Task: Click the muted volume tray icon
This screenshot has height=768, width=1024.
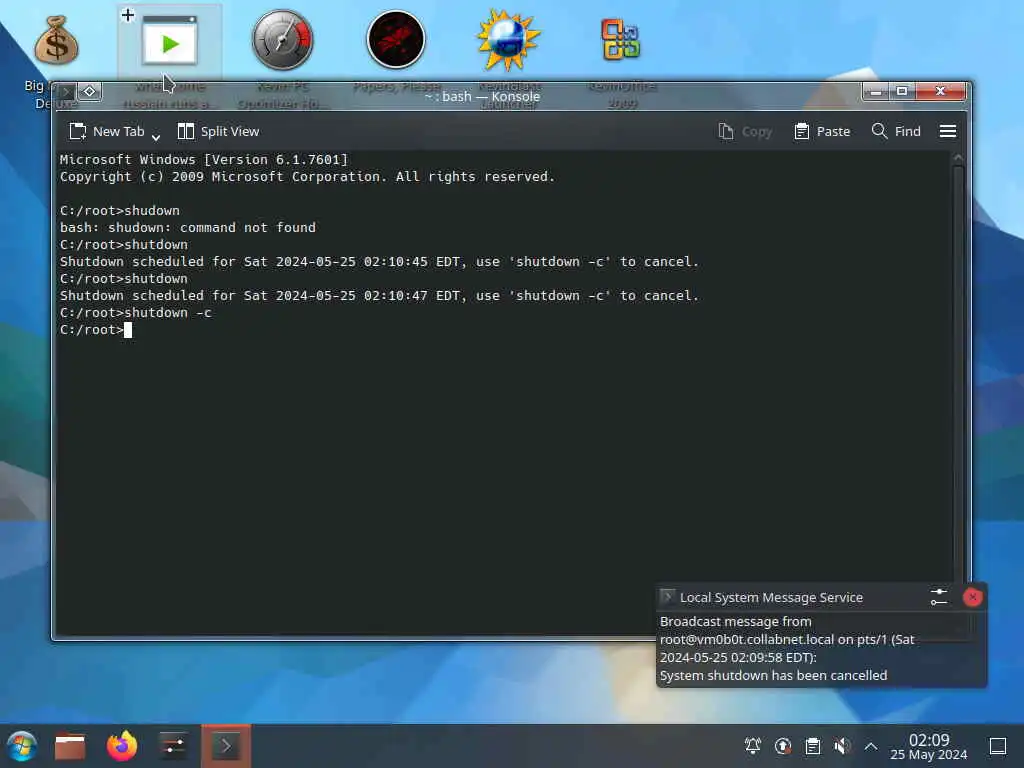Action: (x=842, y=746)
